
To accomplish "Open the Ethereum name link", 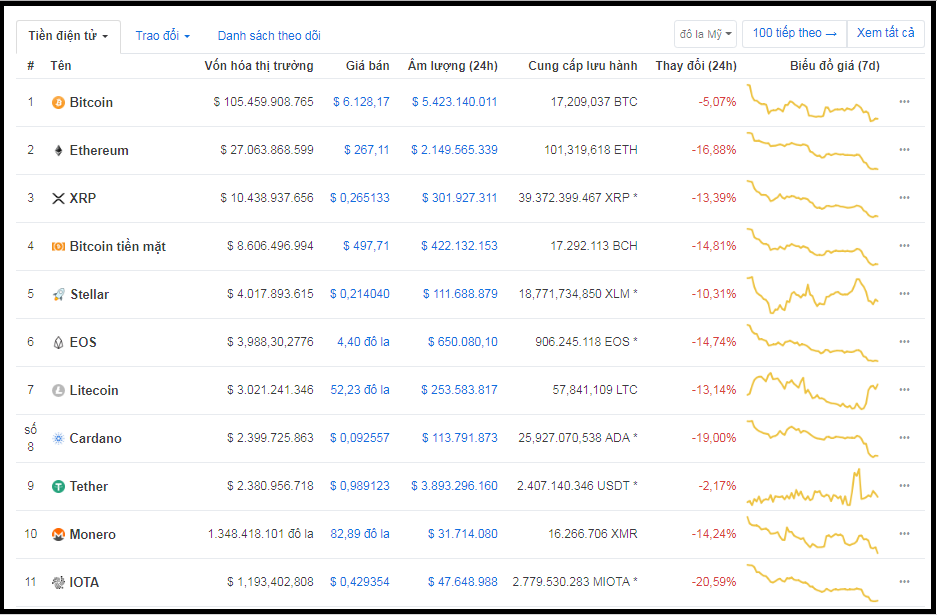I will coord(99,151).
